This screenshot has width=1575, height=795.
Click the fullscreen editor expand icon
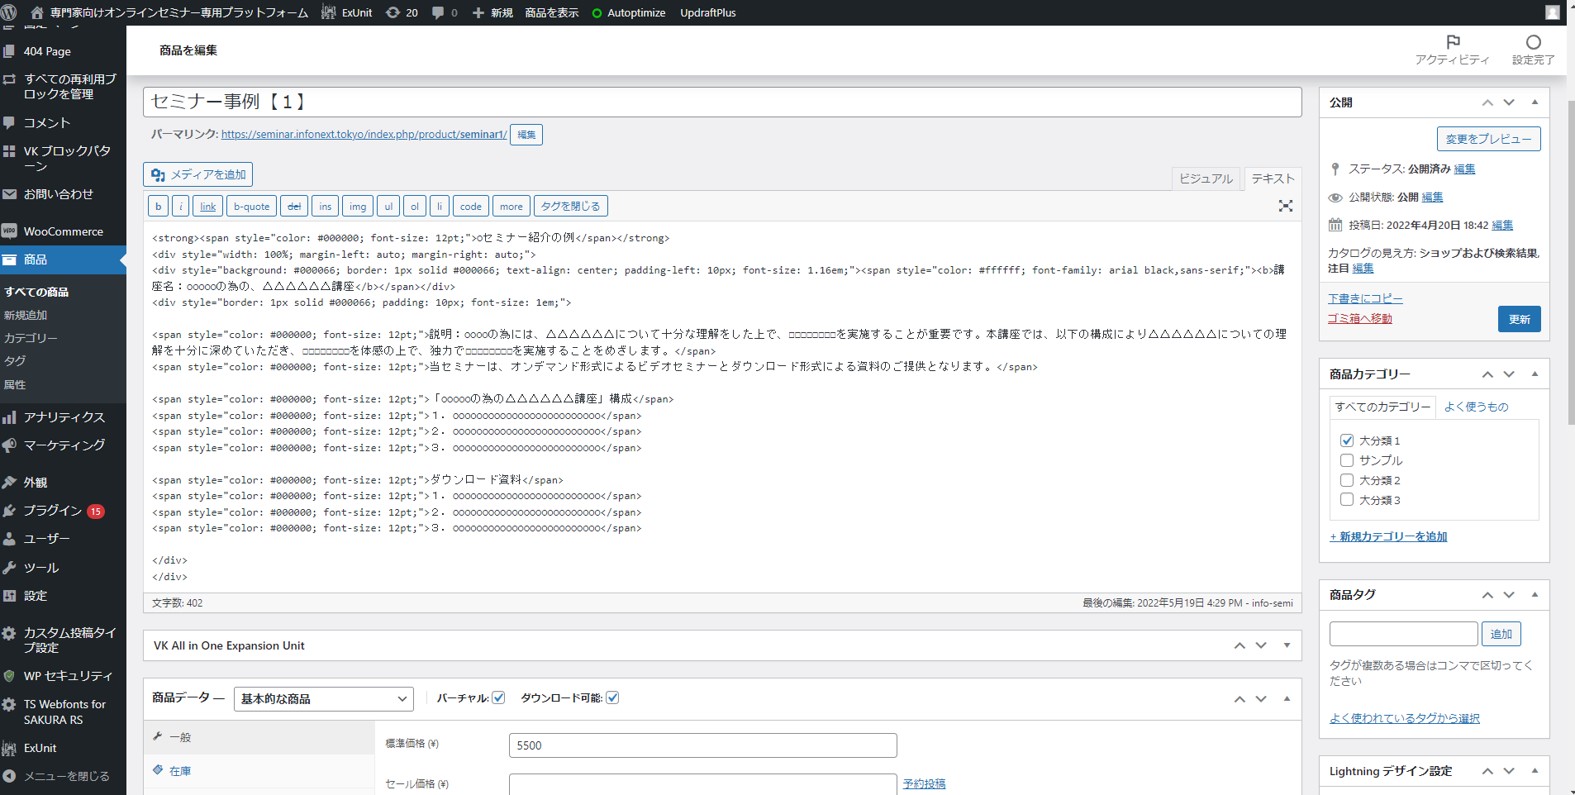tap(1285, 206)
